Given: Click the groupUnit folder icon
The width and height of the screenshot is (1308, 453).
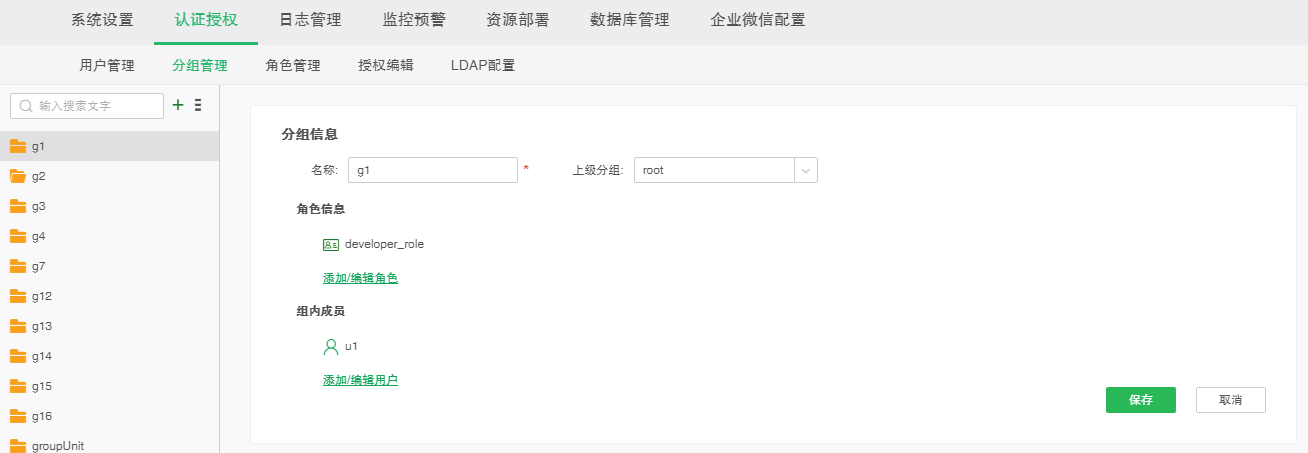Looking at the screenshot, I should (x=18, y=446).
